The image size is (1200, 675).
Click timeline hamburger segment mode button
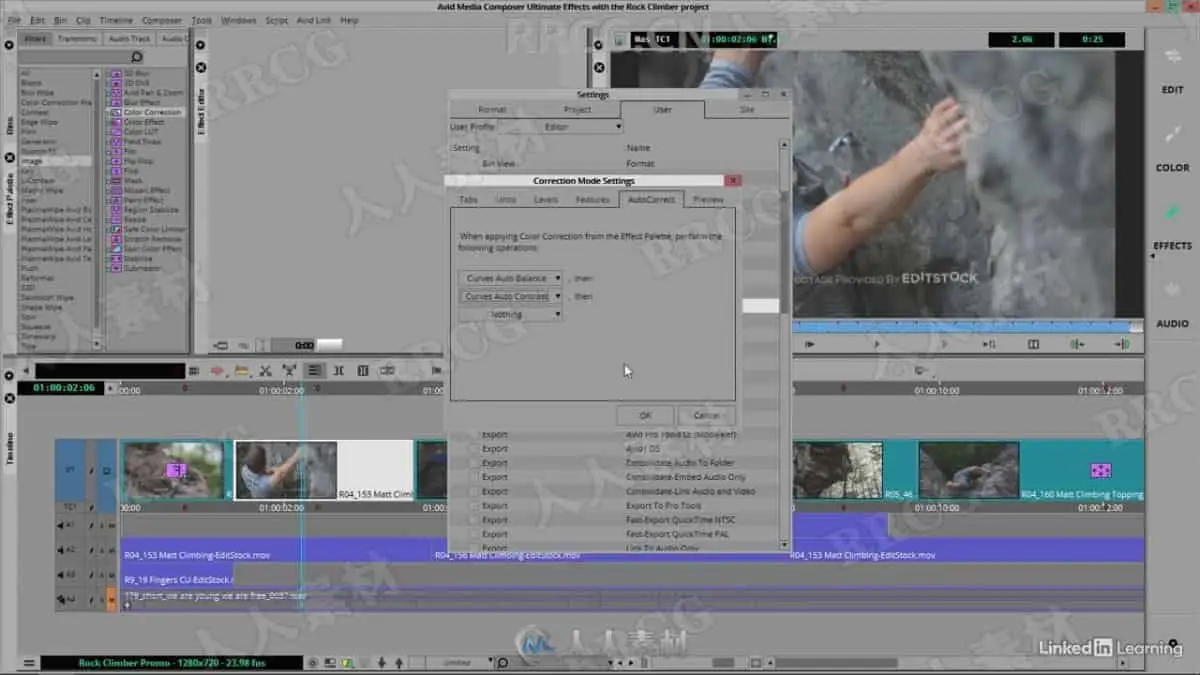click(x=315, y=371)
